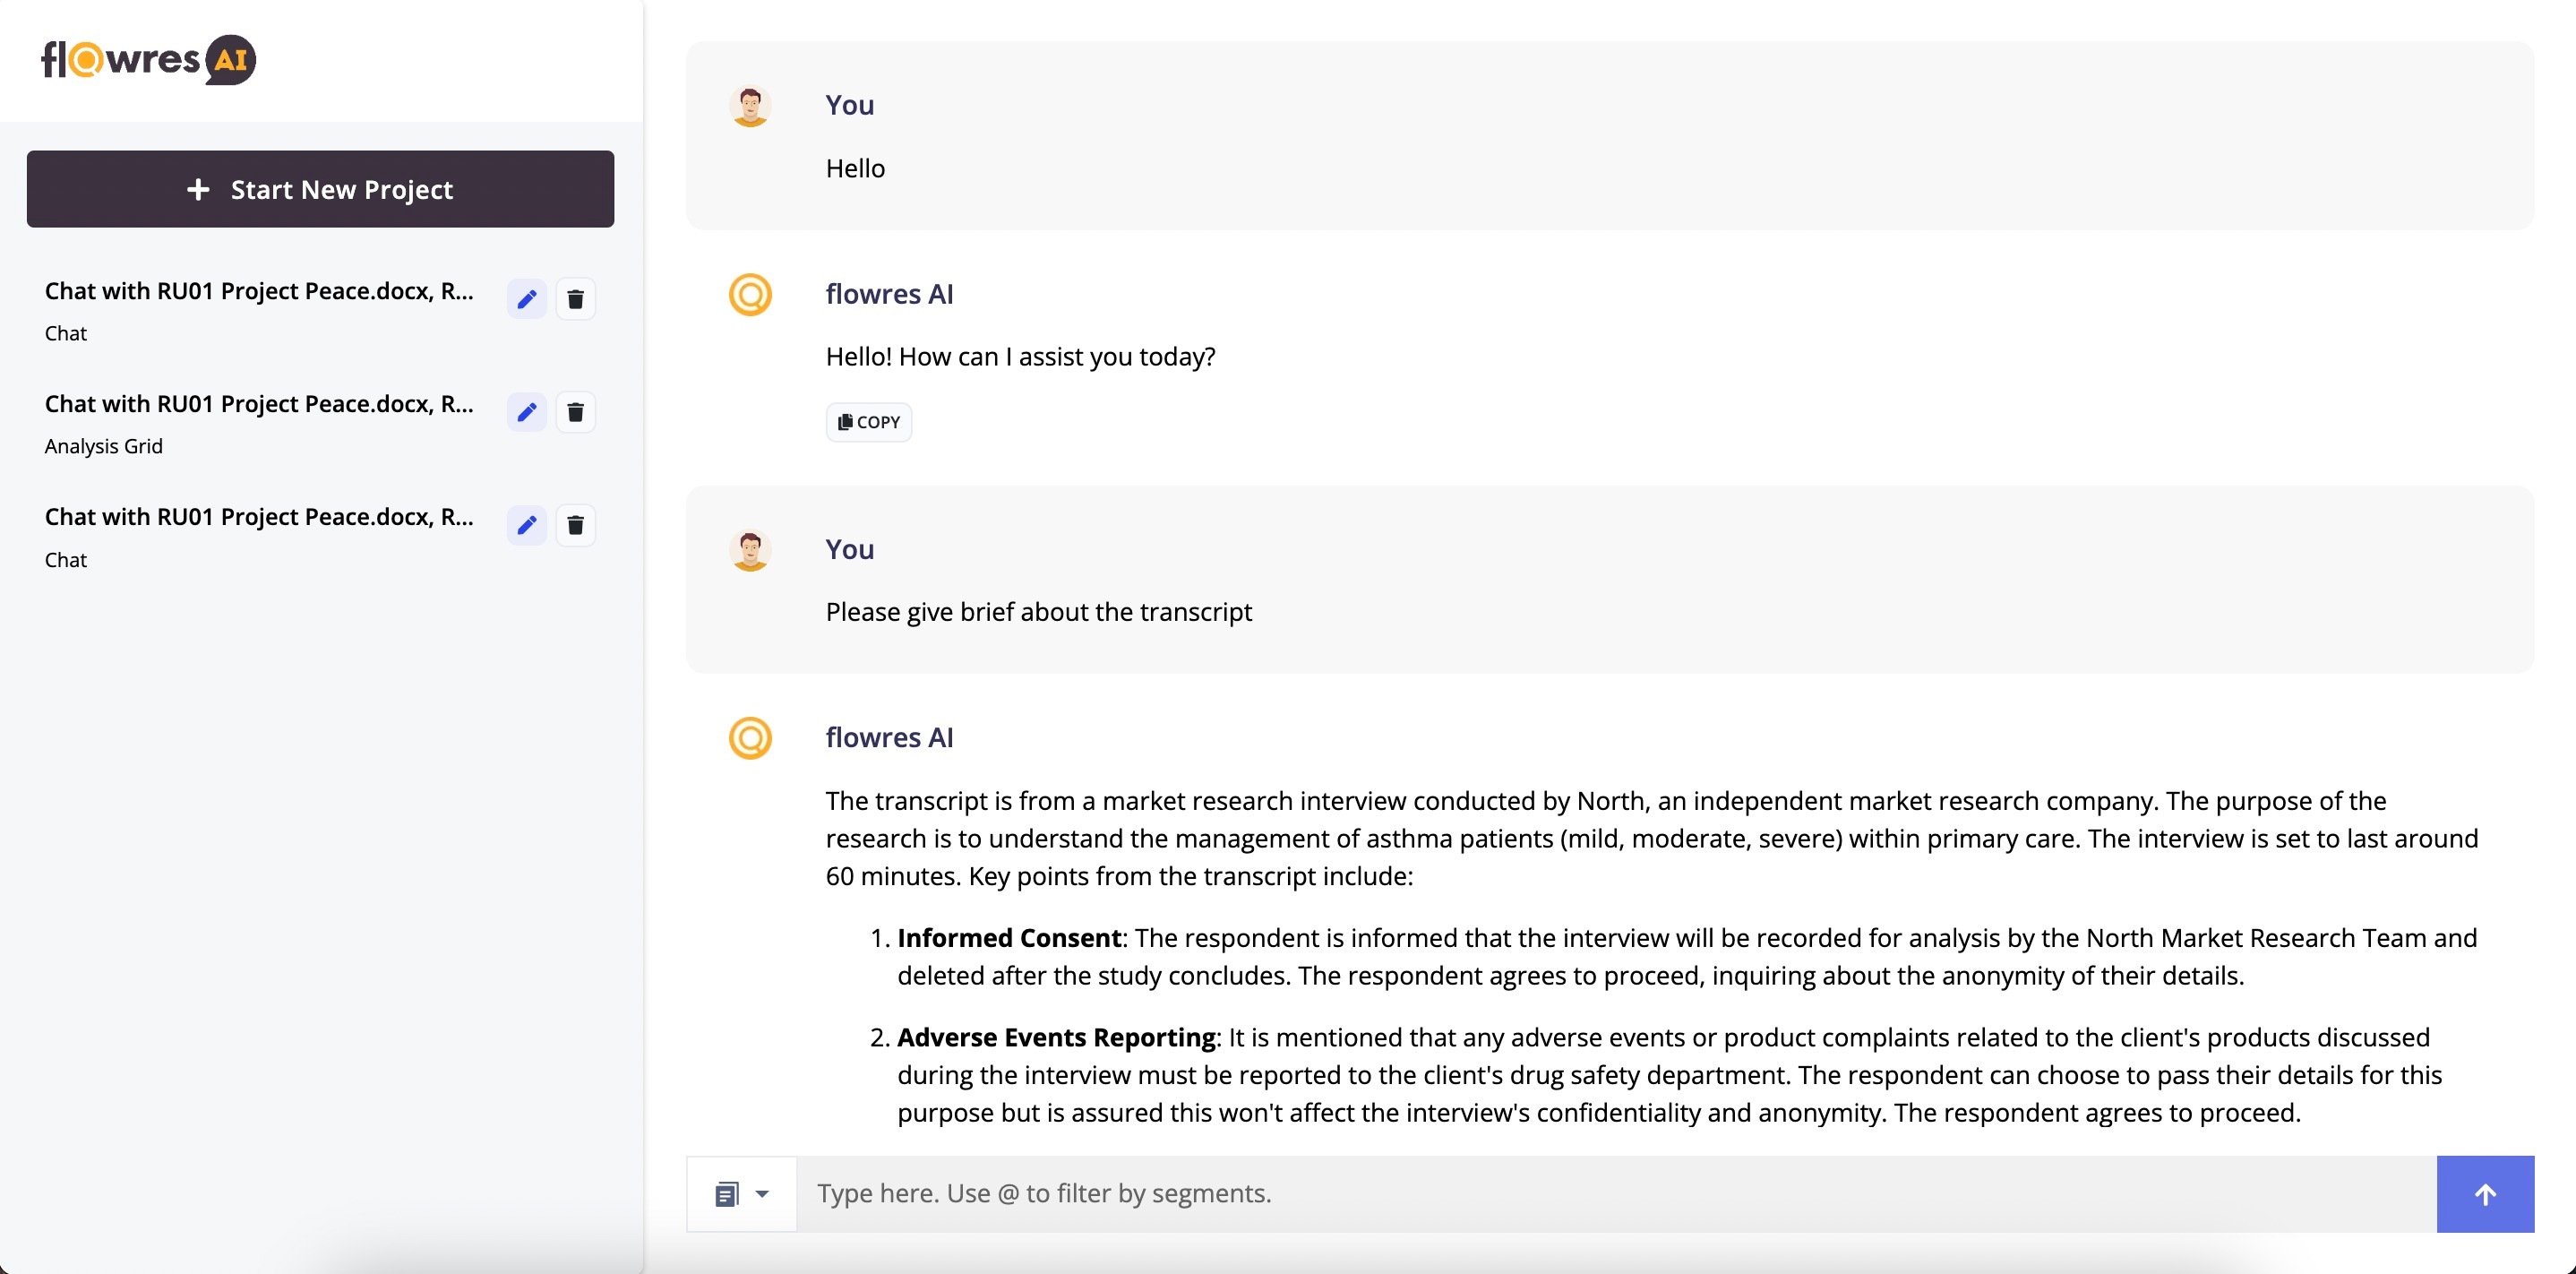Click the flowres AI avatar above transcript summary
The image size is (2576, 1274).
(x=750, y=738)
